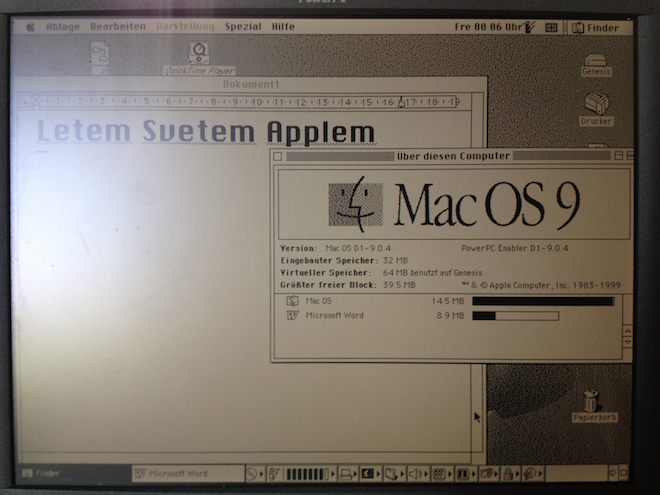Switch to Microsoft Word in bottom application bar
Screen dimensions: 660x495
tap(188, 474)
